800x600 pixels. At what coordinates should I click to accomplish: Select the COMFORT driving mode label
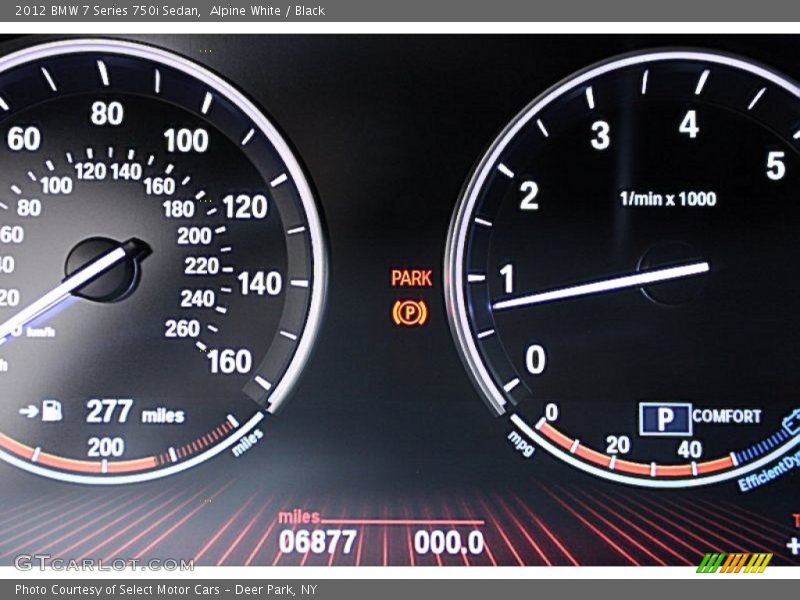point(727,416)
